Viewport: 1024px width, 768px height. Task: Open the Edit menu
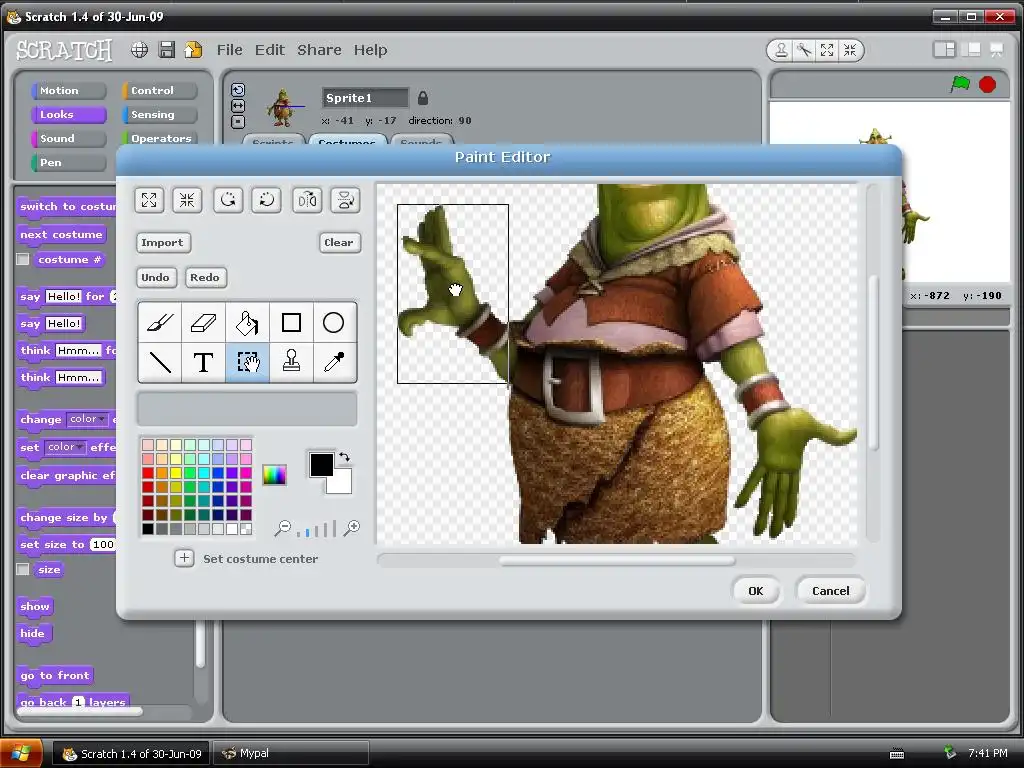click(x=270, y=50)
